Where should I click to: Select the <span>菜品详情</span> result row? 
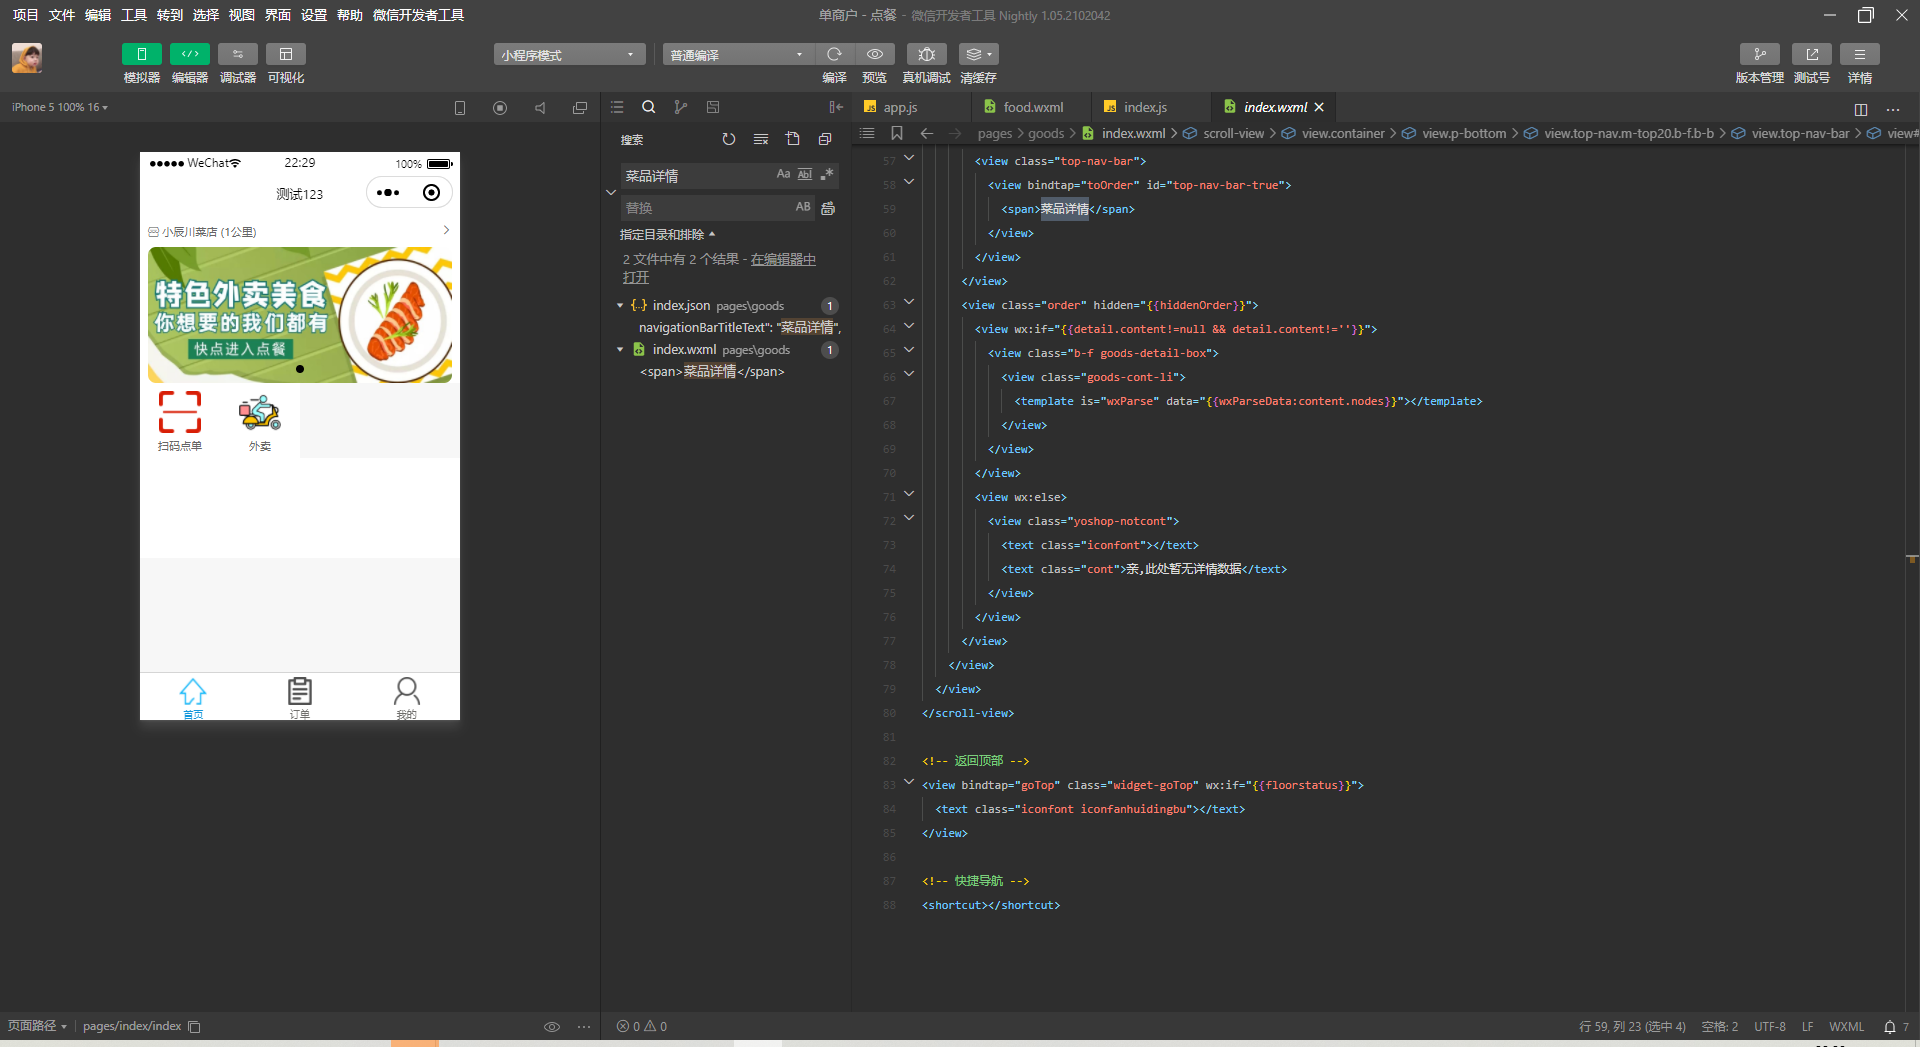tap(712, 372)
